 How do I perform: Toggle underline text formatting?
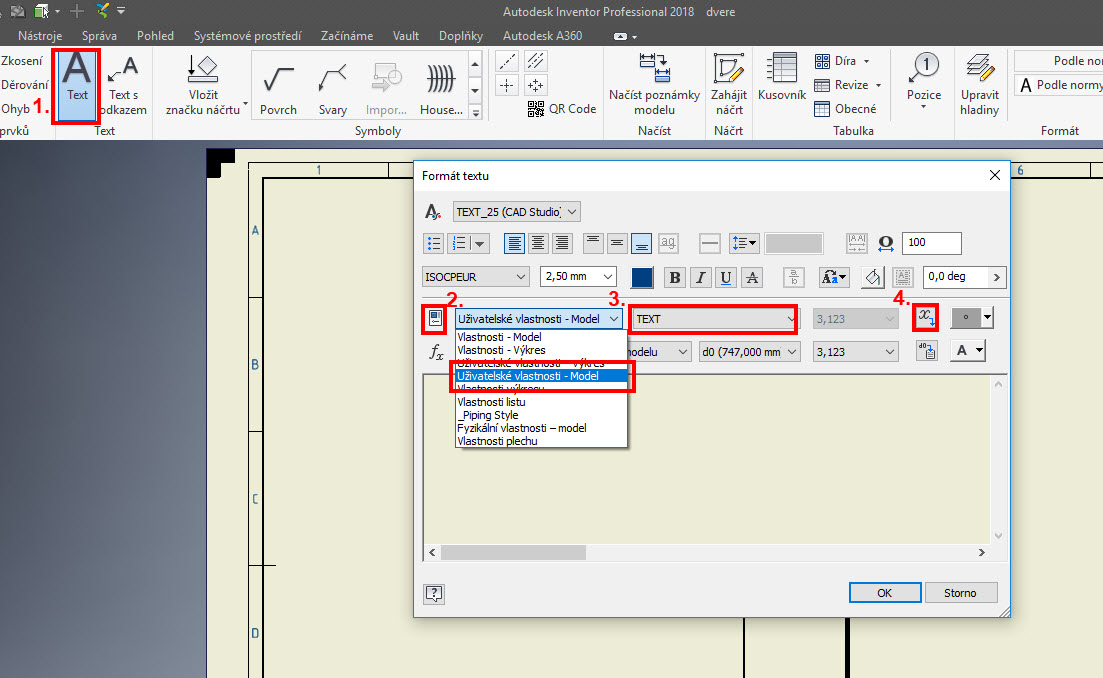[726, 277]
